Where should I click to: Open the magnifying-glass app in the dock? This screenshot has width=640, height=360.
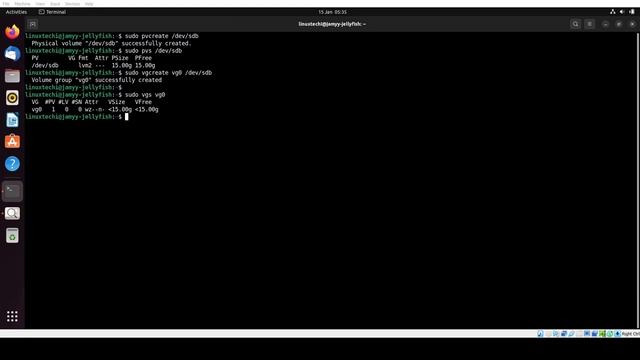[12, 213]
